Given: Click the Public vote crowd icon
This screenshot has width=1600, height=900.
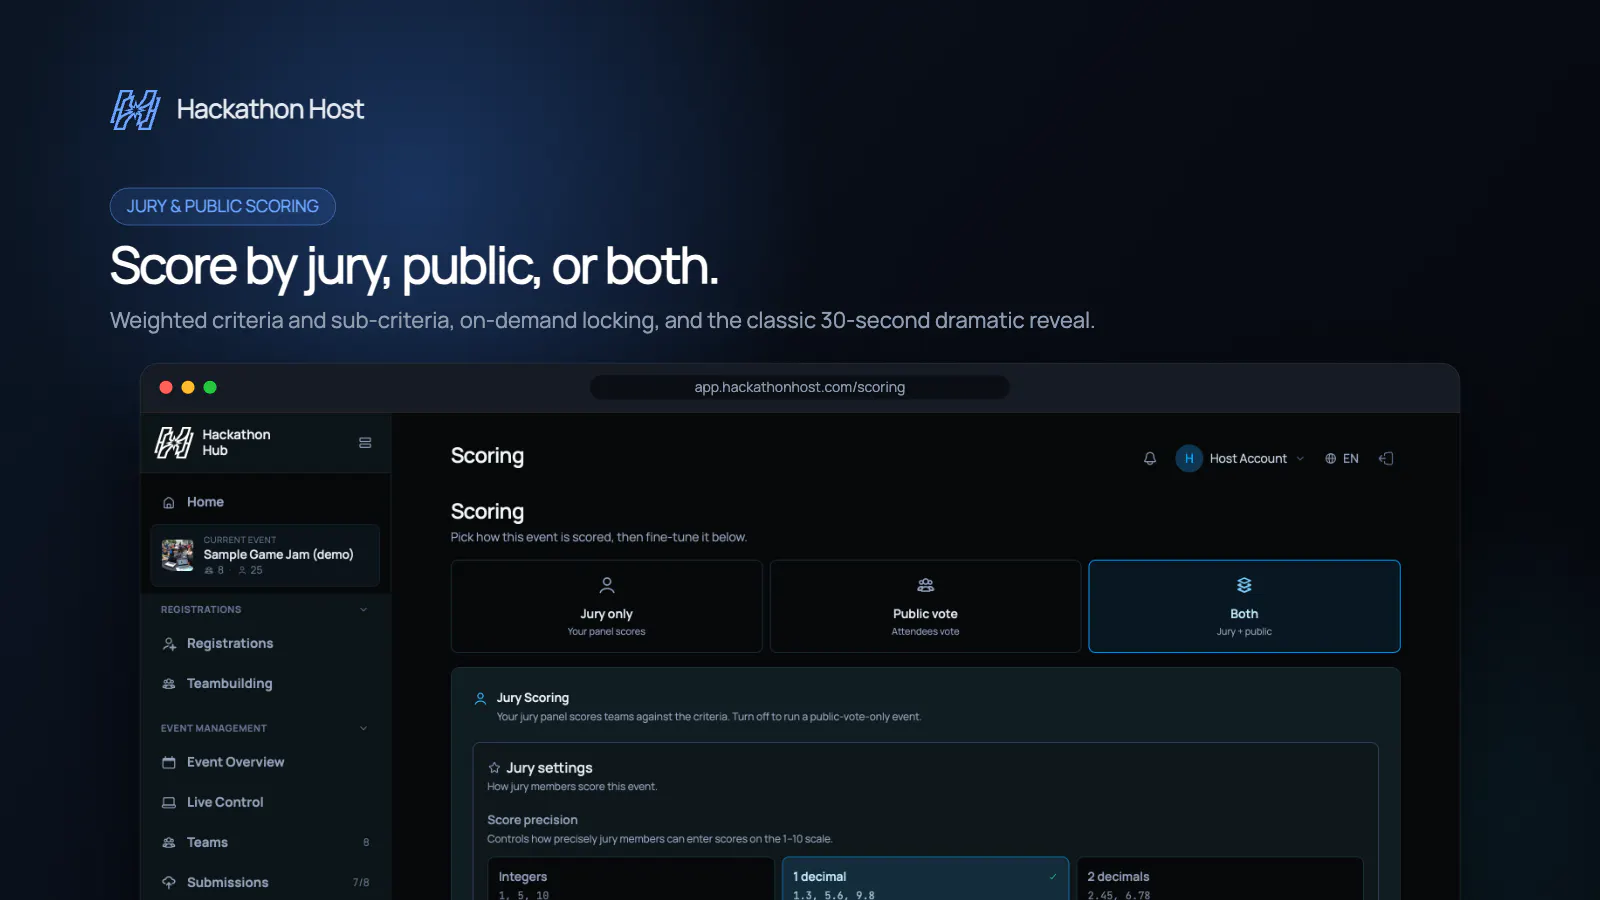Looking at the screenshot, I should (926, 585).
